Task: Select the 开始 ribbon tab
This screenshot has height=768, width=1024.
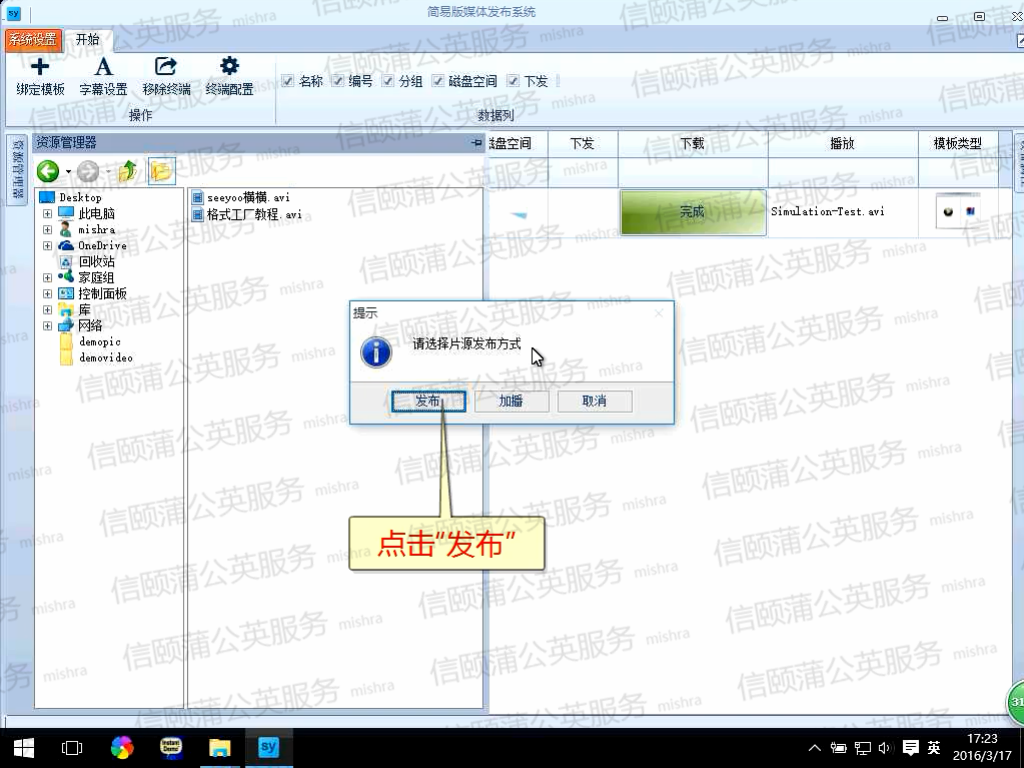Action: (x=88, y=39)
